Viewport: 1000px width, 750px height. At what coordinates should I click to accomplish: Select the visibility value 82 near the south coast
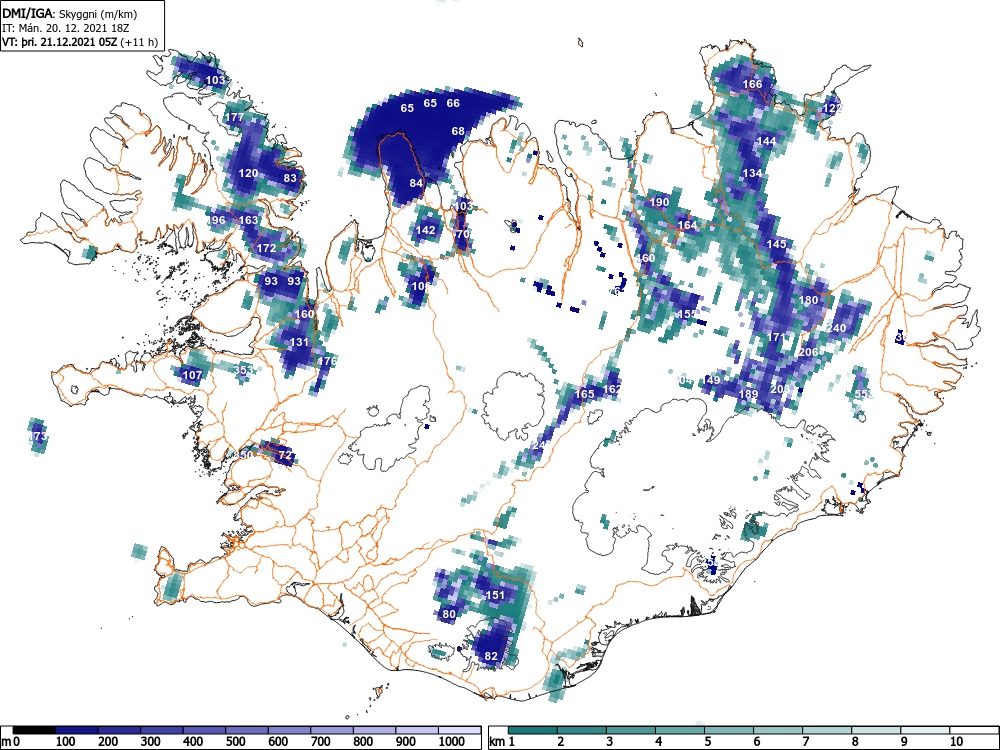491,656
